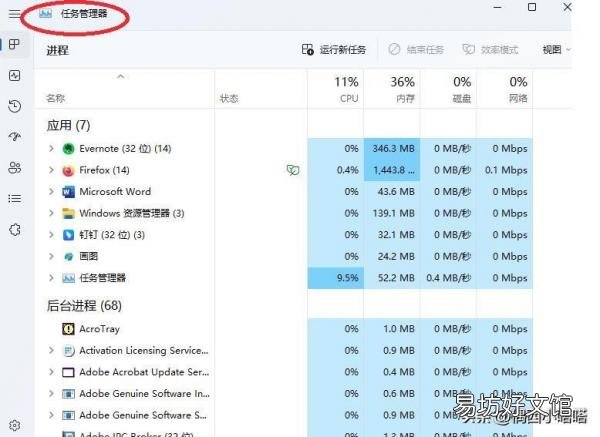Viewport: 600px width, 437px height.
Task: Expand the Evernote process group
Action: coord(51,148)
